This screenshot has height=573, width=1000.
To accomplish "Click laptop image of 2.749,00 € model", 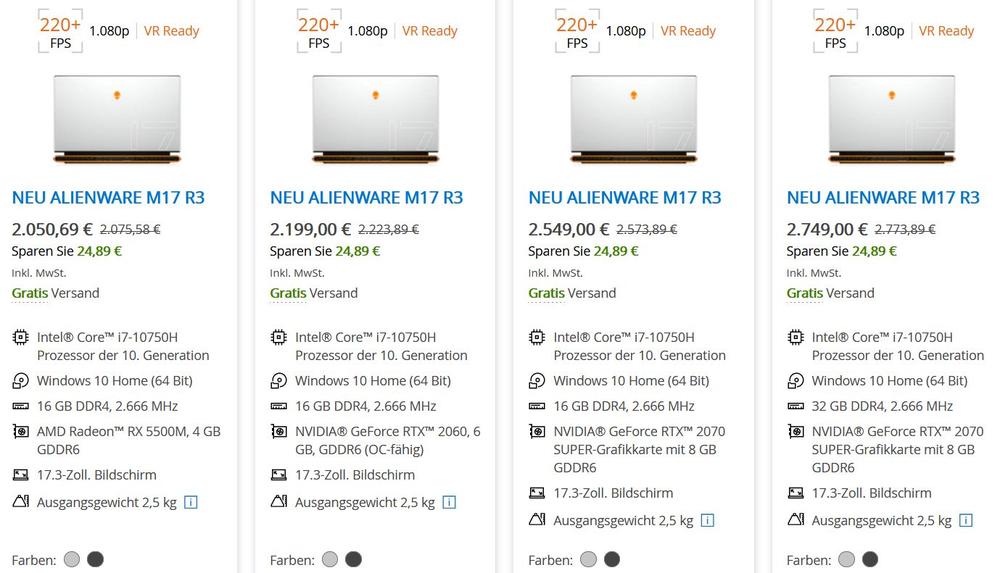I will click(892, 120).
